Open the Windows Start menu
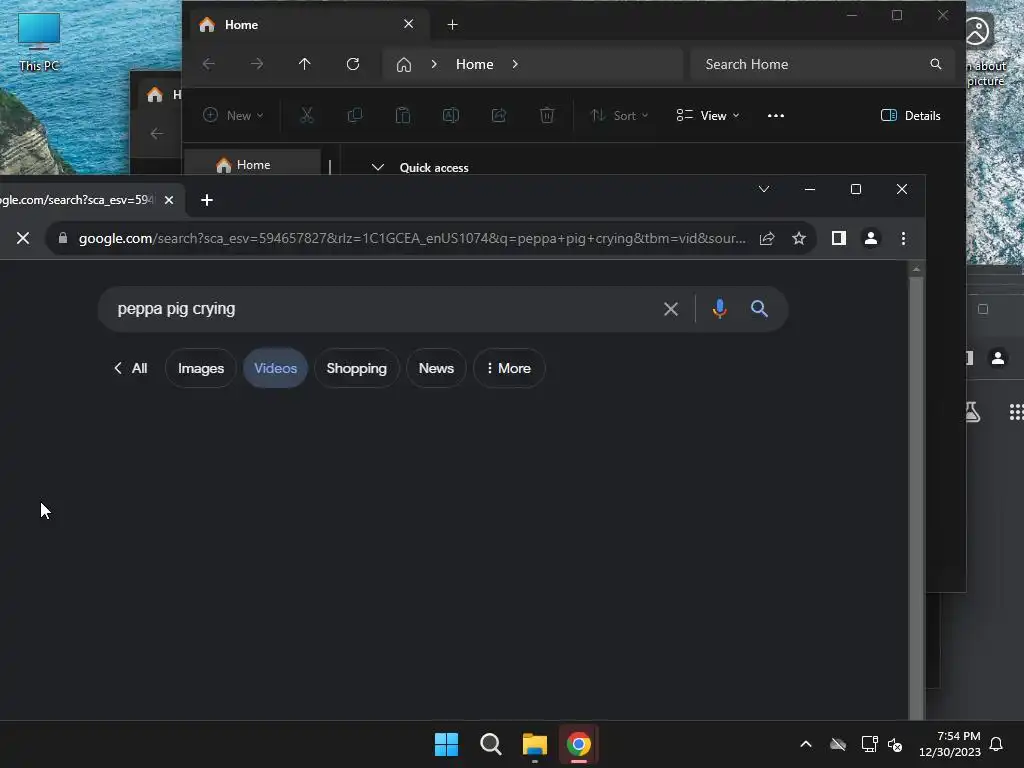This screenshot has width=1024, height=768. 447,744
